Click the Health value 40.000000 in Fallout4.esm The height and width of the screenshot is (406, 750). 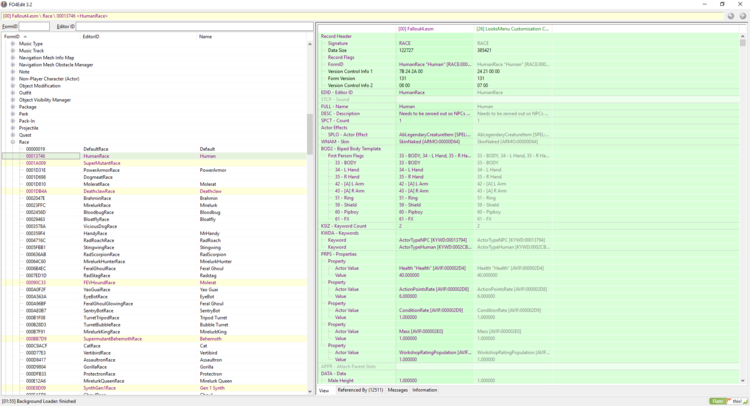(408, 275)
